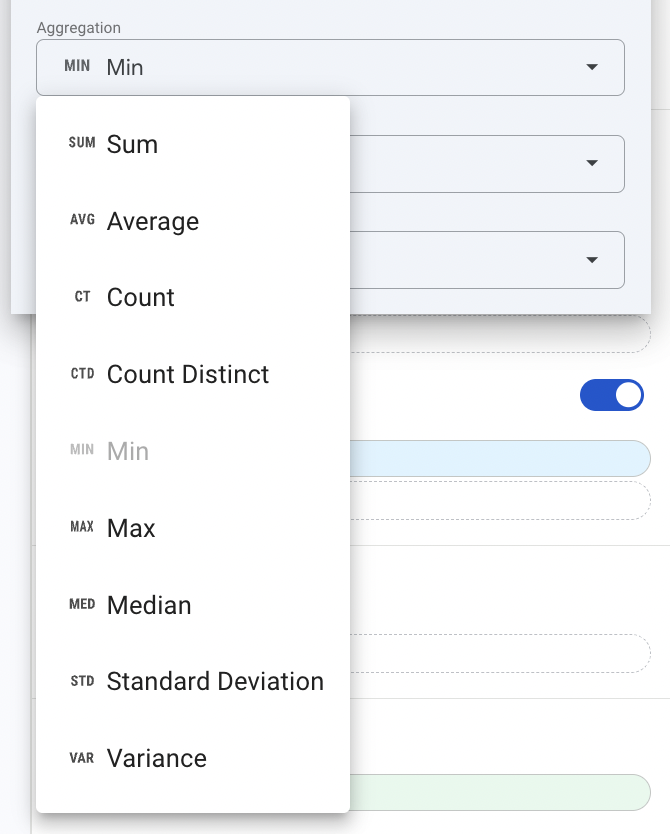Image resolution: width=670 pixels, height=834 pixels.
Task: Click the CT icon beside Count
Action: 81,298
